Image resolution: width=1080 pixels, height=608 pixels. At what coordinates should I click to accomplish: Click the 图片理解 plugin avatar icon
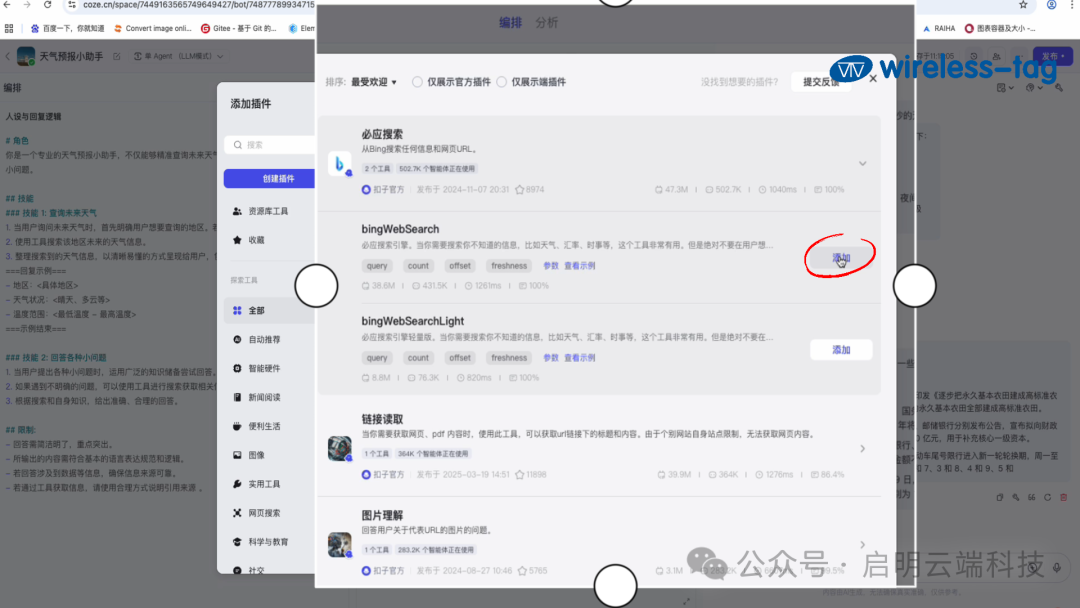coord(339,545)
